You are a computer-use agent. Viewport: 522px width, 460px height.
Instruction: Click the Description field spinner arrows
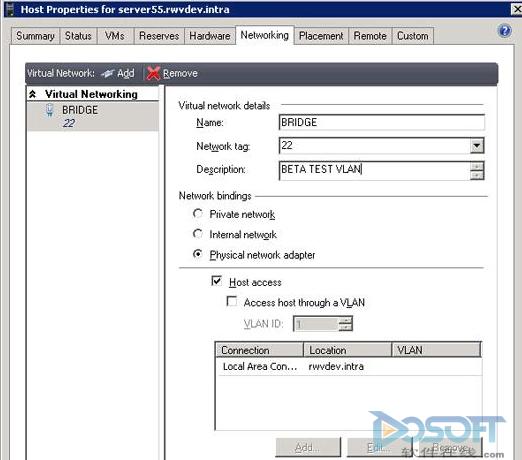[x=477, y=171]
